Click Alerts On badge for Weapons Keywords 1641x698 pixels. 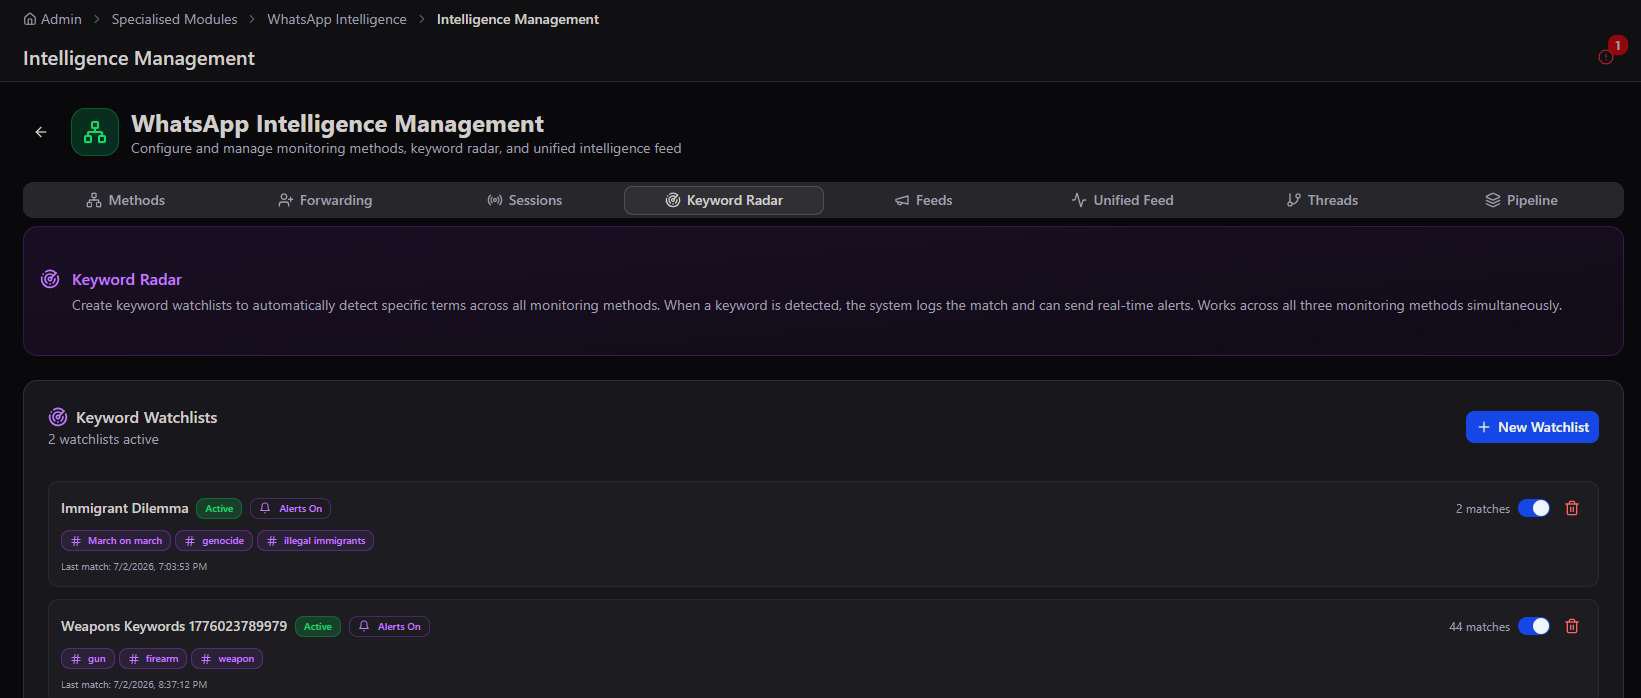coord(389,627)
